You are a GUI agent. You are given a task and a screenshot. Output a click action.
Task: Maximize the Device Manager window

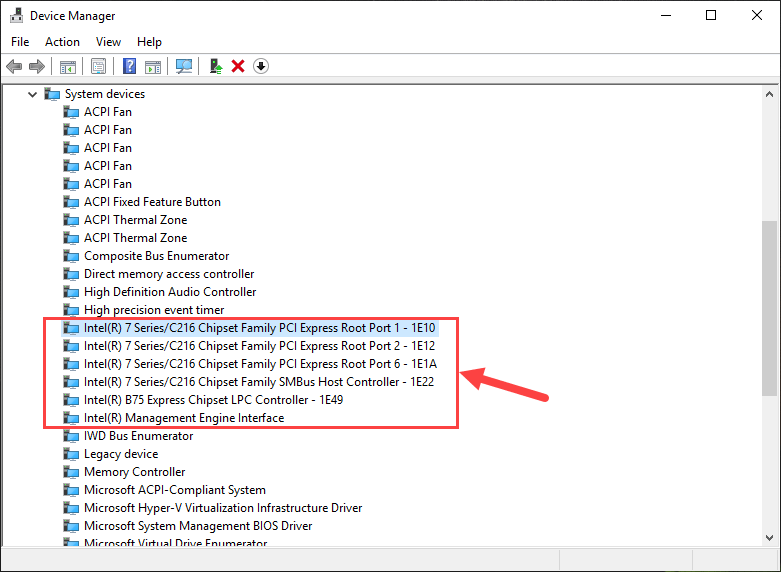pyautogui.click(x=711, y=15)
